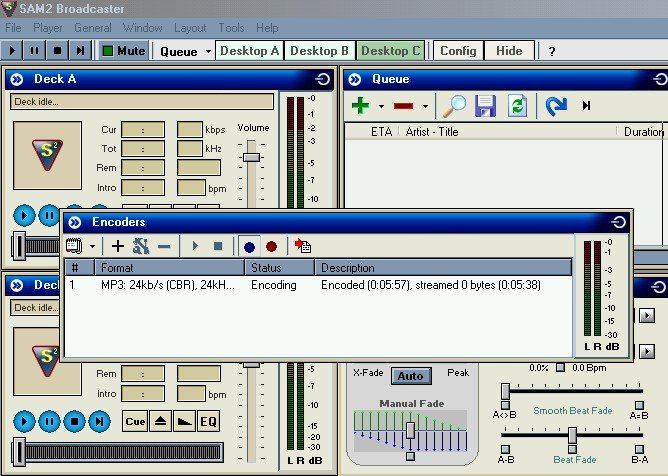Screen dimensions: 668x476
Task: Toggle the blue circle encoder button
Action: (249, 247)
